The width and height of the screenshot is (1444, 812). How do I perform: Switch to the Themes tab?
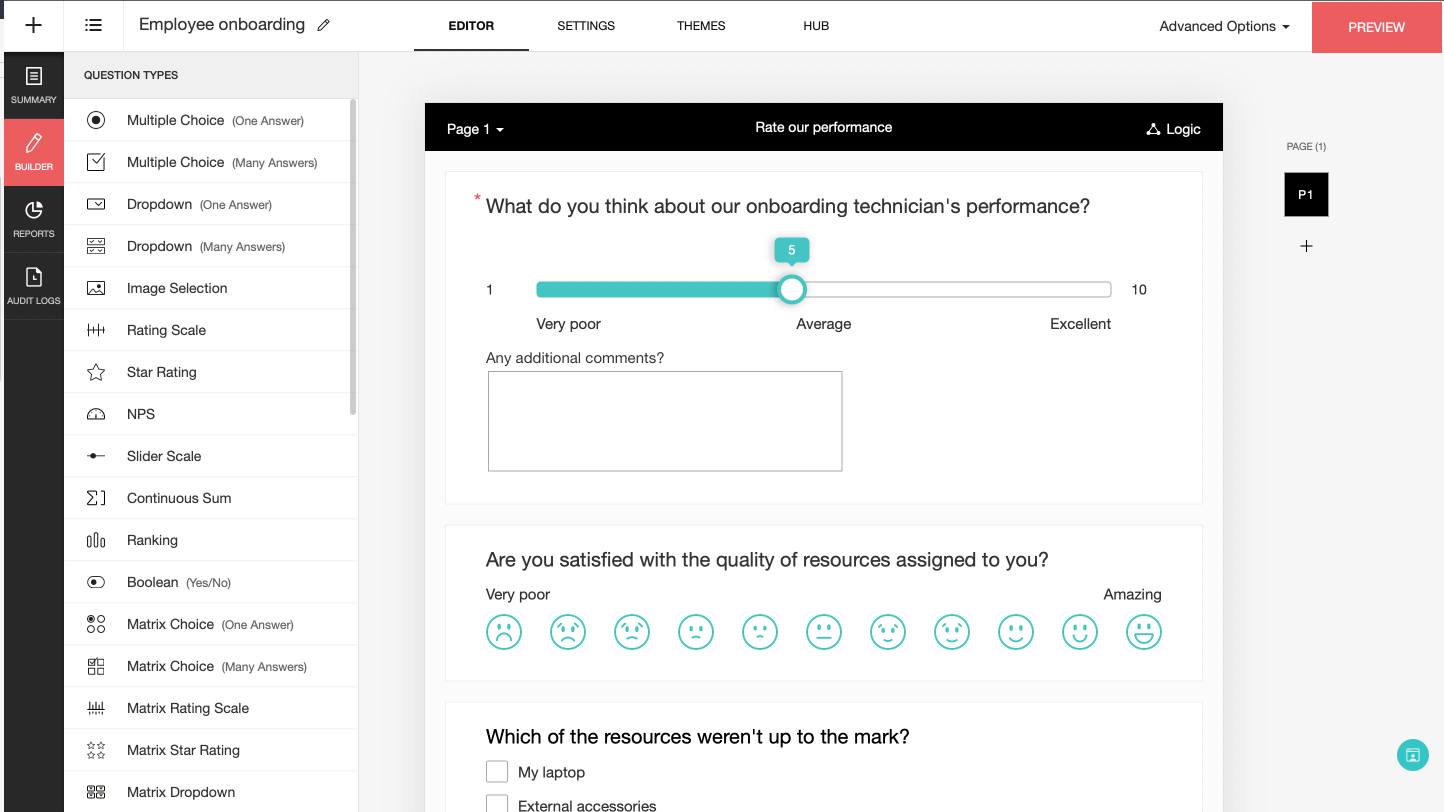click(x=701, y=26)
